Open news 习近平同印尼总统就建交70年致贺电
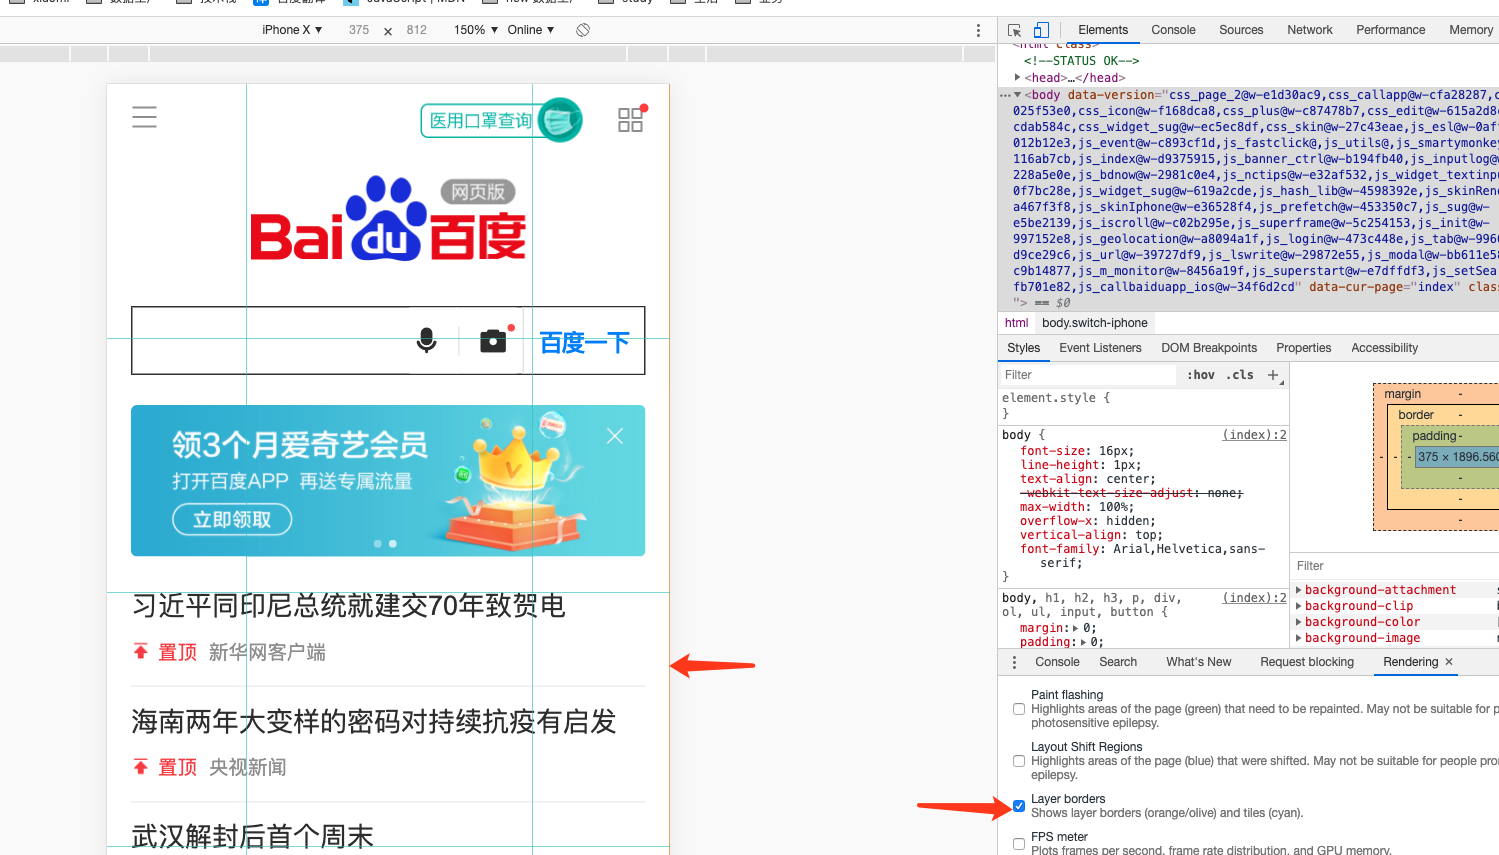 pyautogui.click(x=349, y=606)
